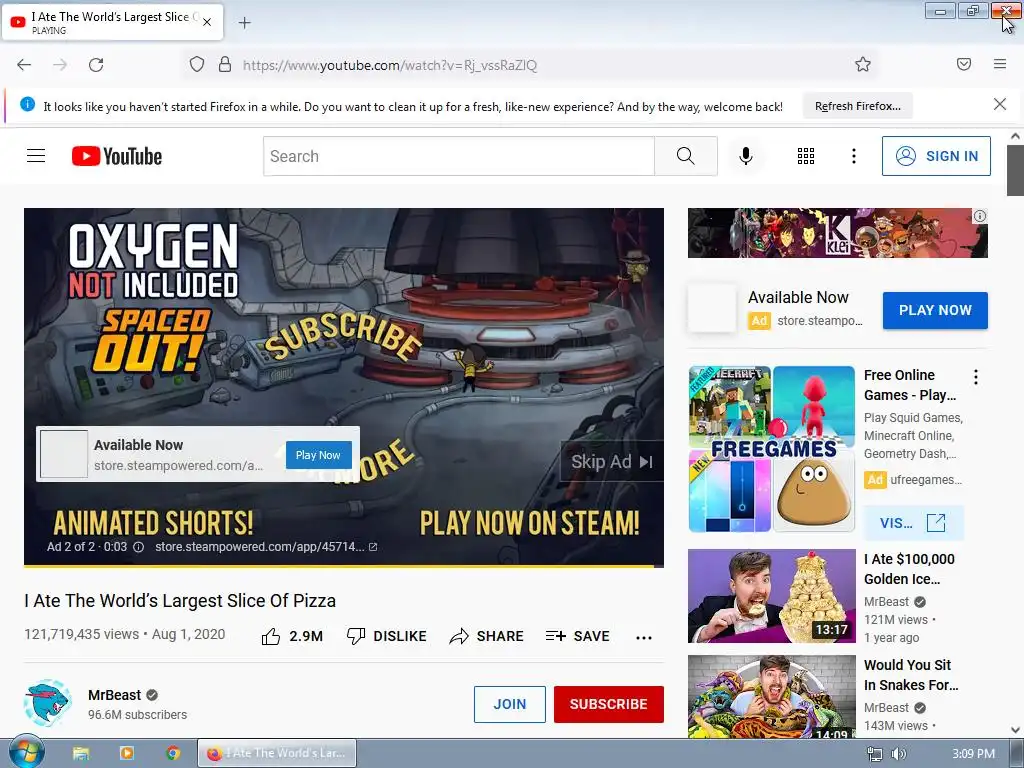This screenshot has width=1024, height=768.
Task: Click the snakes video thumbnail
Action: pos(771,697)
